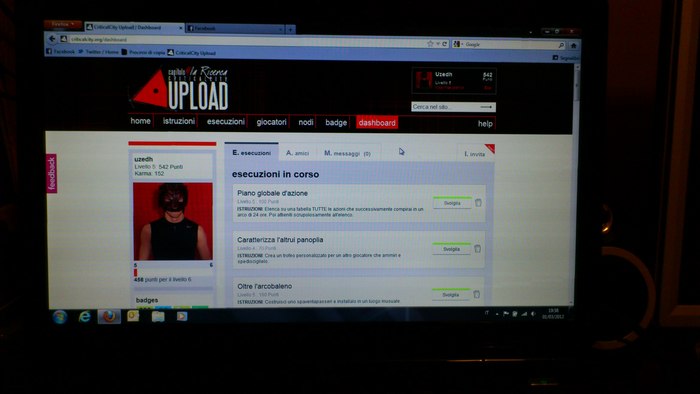The image size is (700, 394).
Task: Click the bookmark star in address bar
Action: [430, 43]
